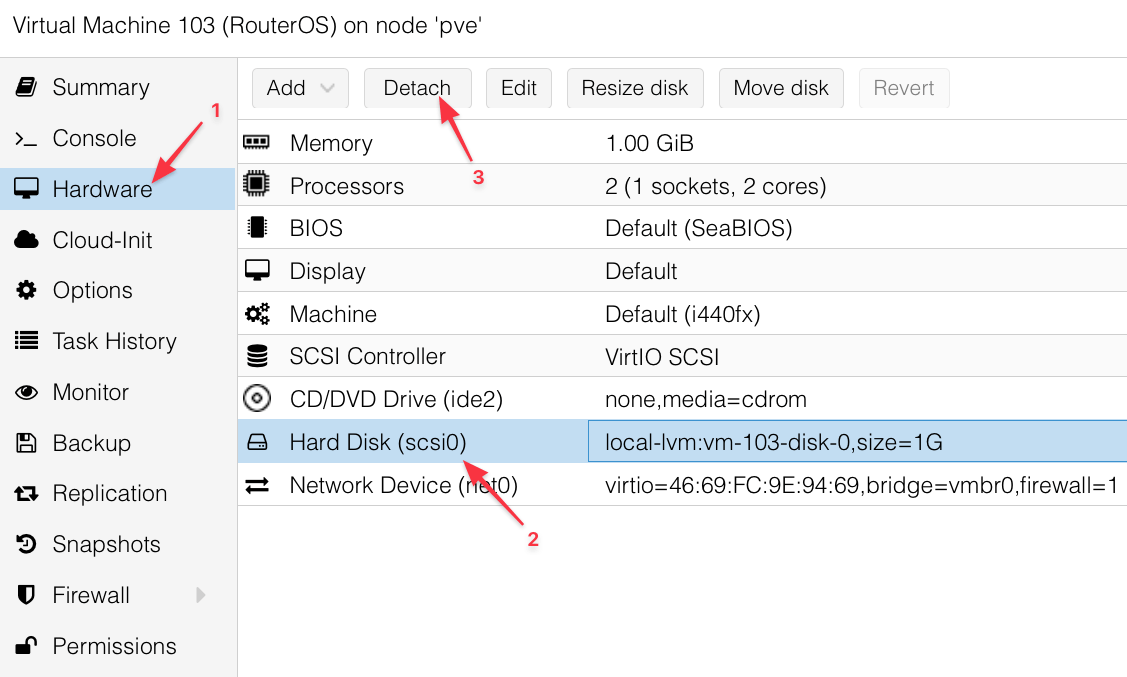The height and width of the screenshot is (677, 1127).
Task: Click the Options gear icon
Action: [x=27, y=290]
